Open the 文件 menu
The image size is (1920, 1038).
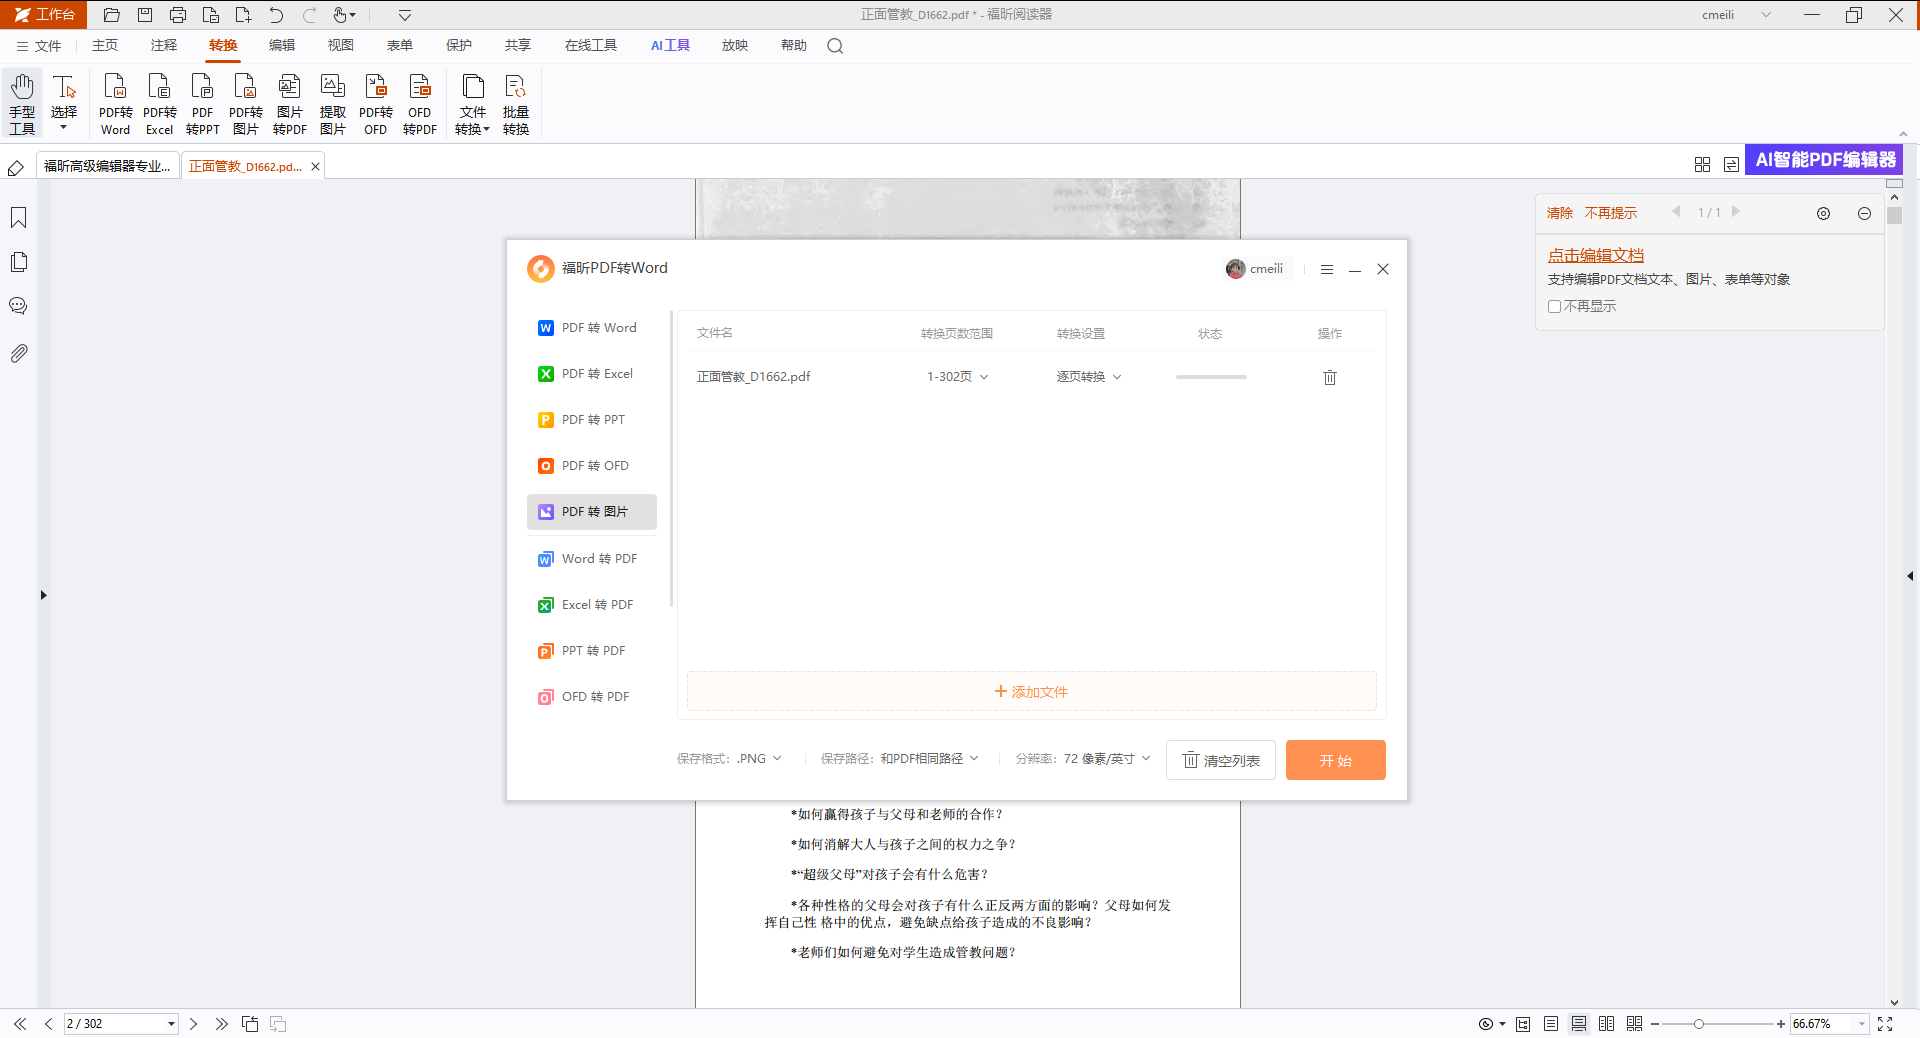(39, 46)
